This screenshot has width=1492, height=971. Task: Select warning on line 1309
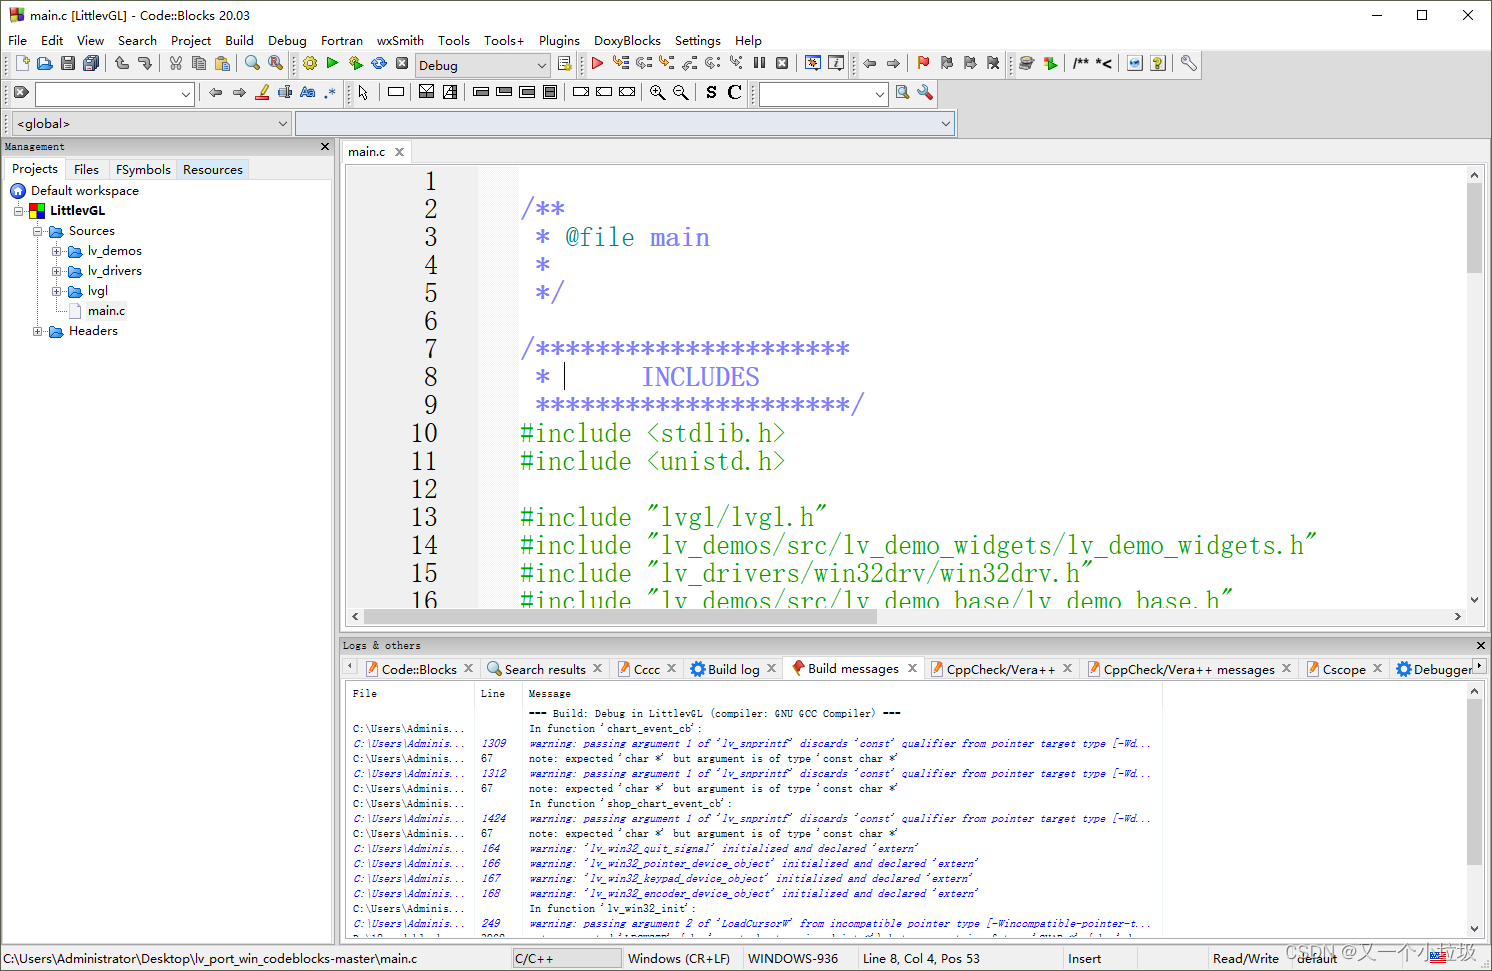[x=752, y=744]
